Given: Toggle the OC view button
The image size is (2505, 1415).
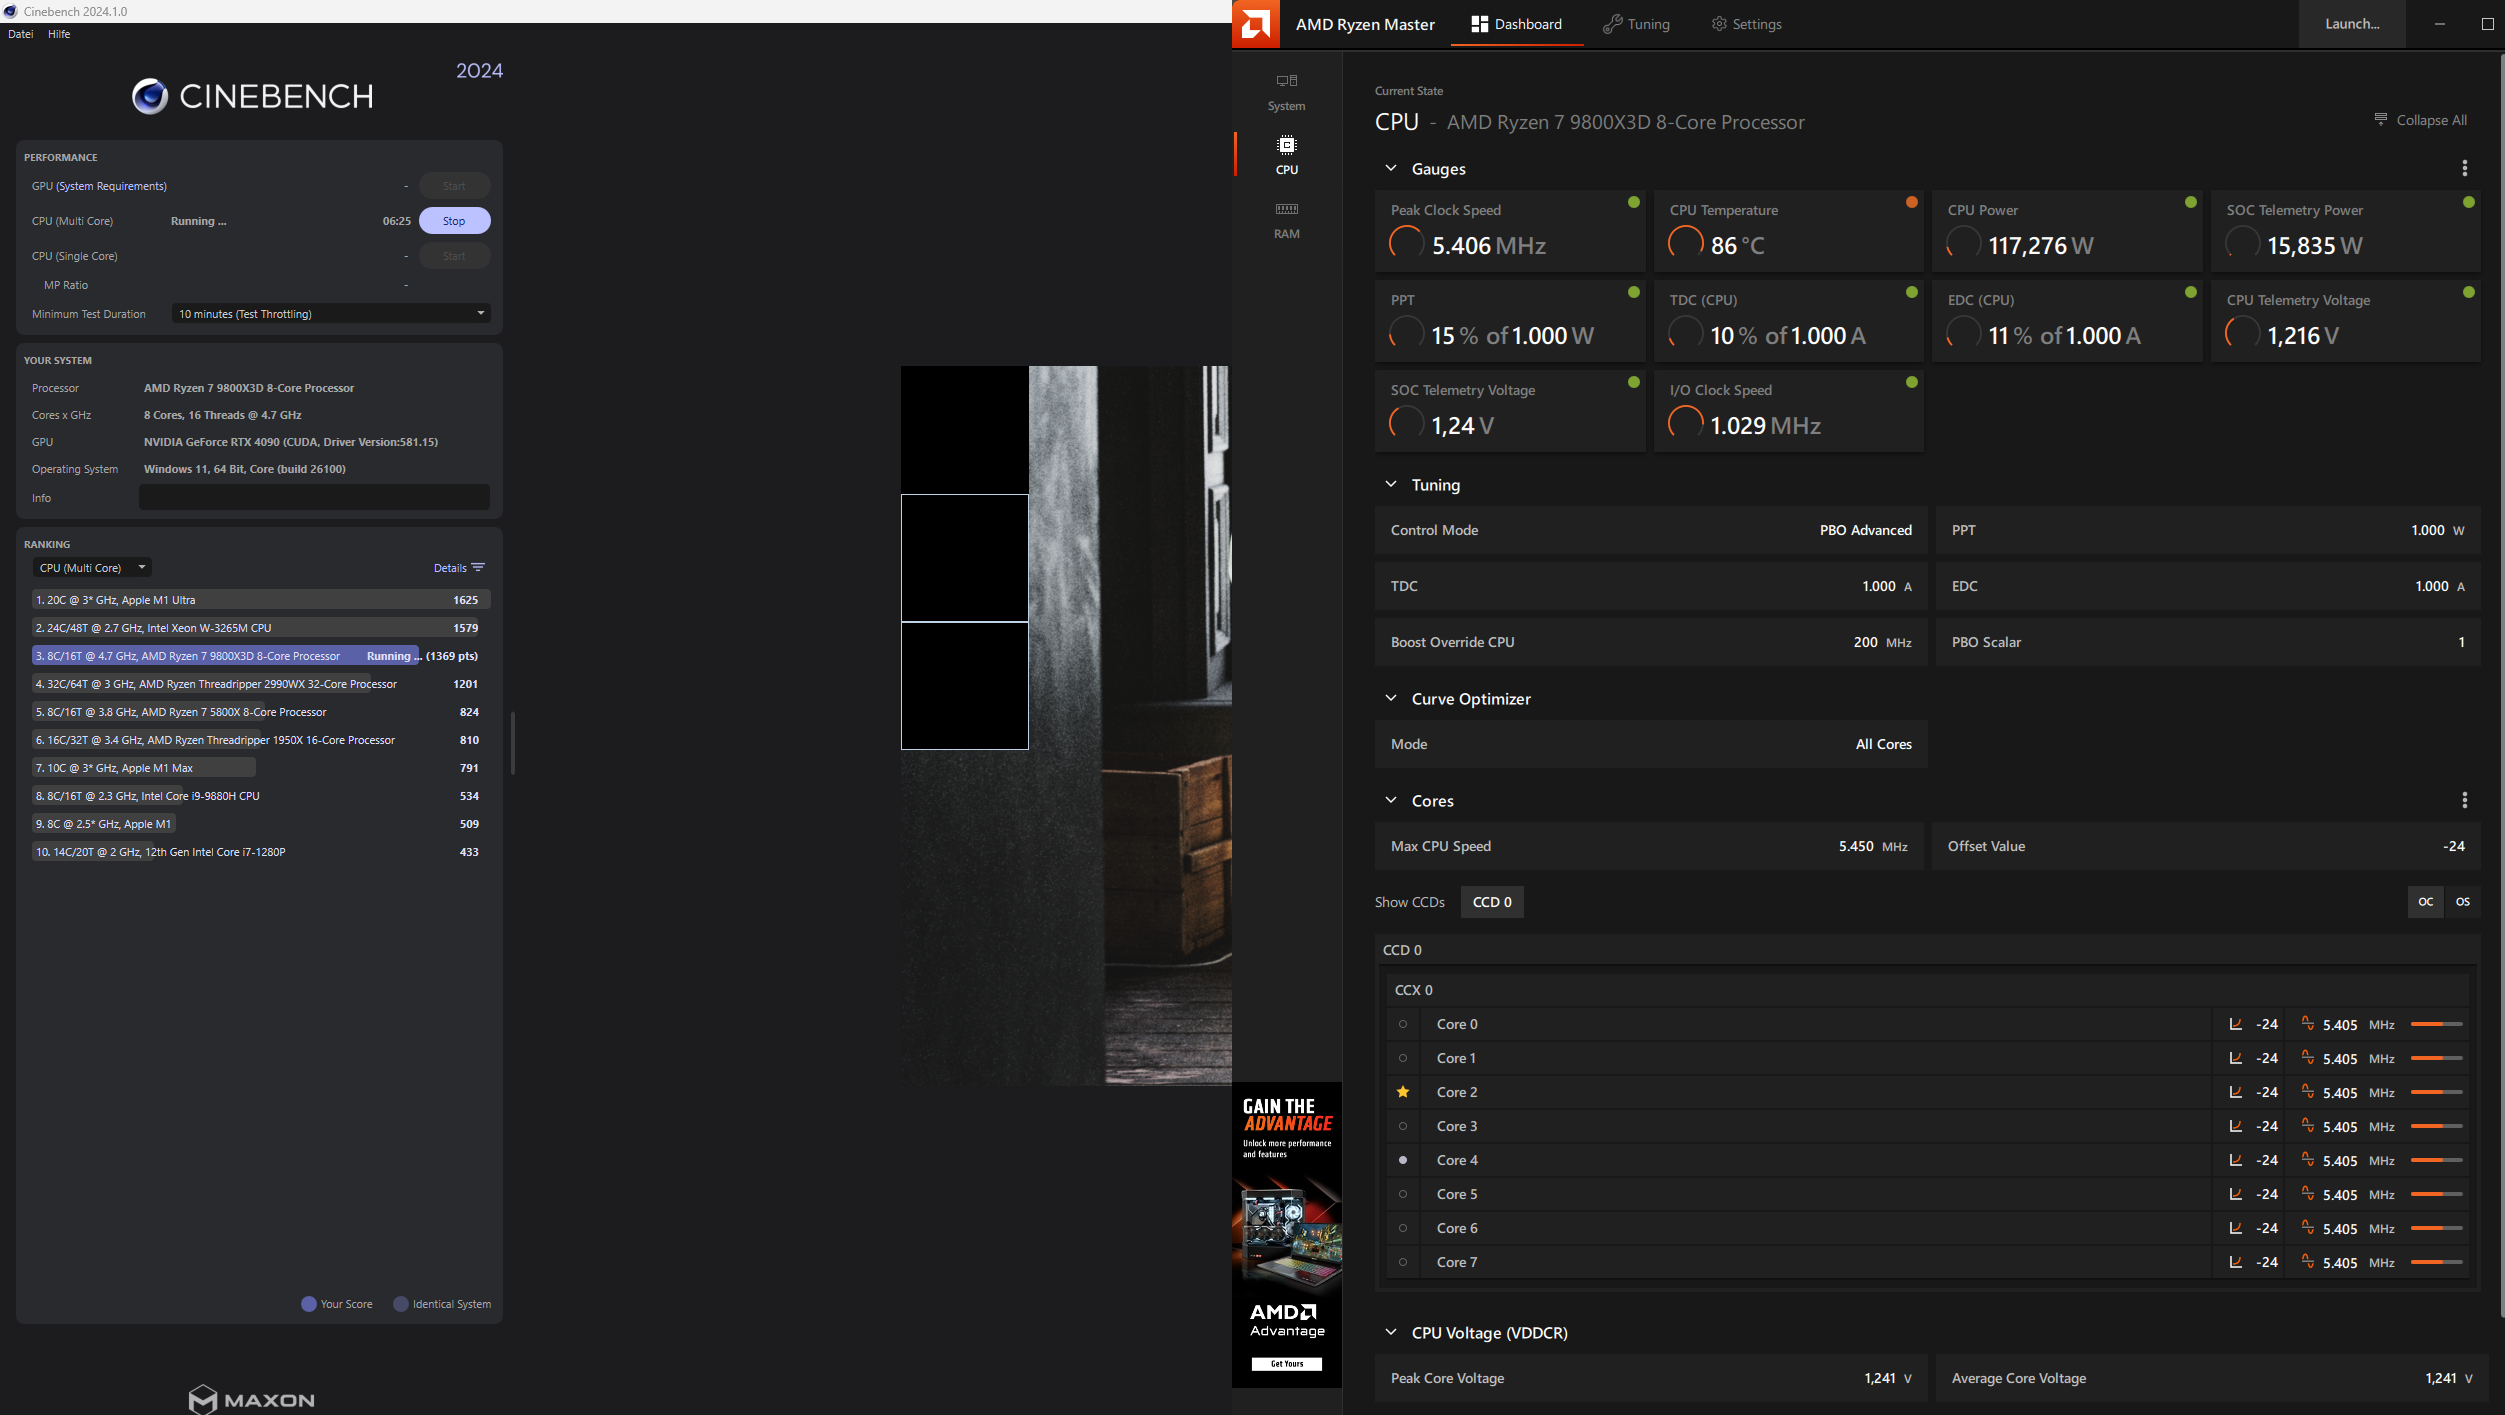Looking at the screenshot, I should click(x=2425, y=902).
